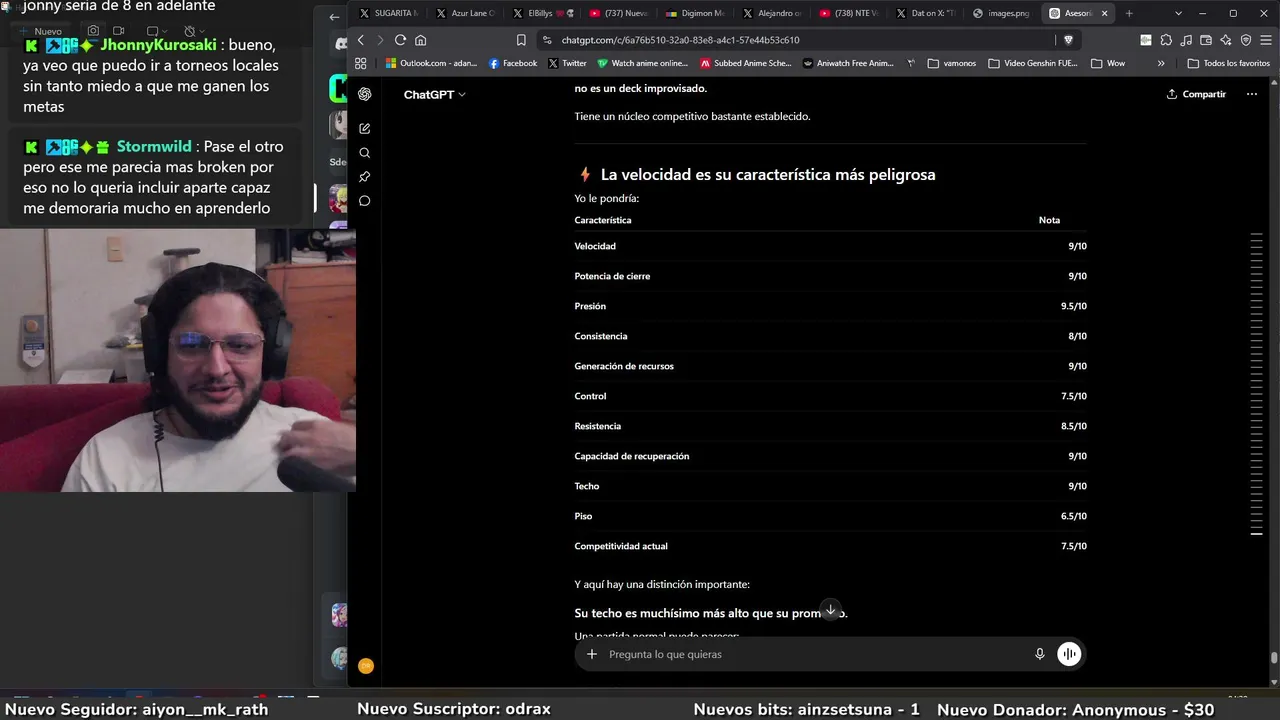
Task: Open the three-dot conversation options menu
Action: tap(1252, 94)
